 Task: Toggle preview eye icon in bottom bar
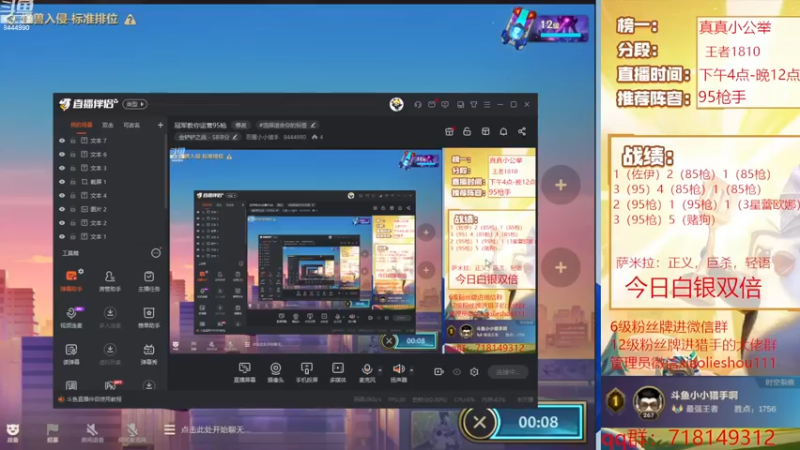[457, 372]
